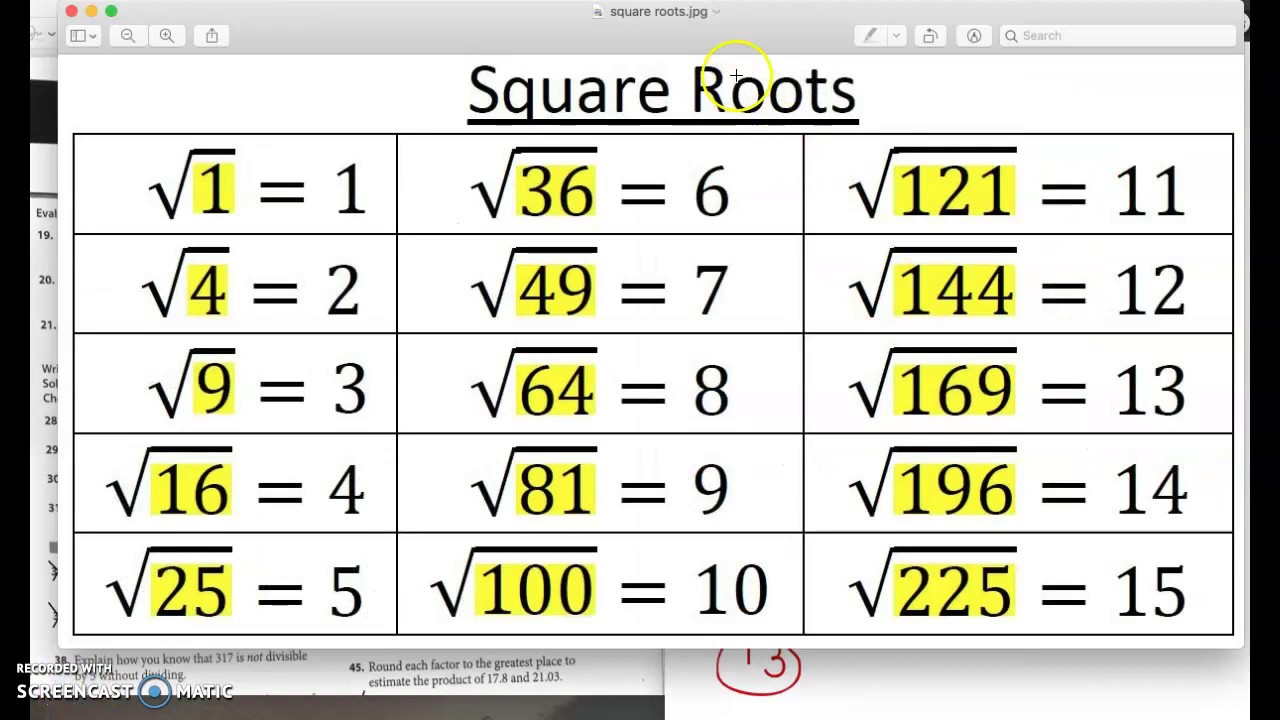Click the √121 = 11 cell
This screenshot has width=1280, height=720.
pos(1018,184)
